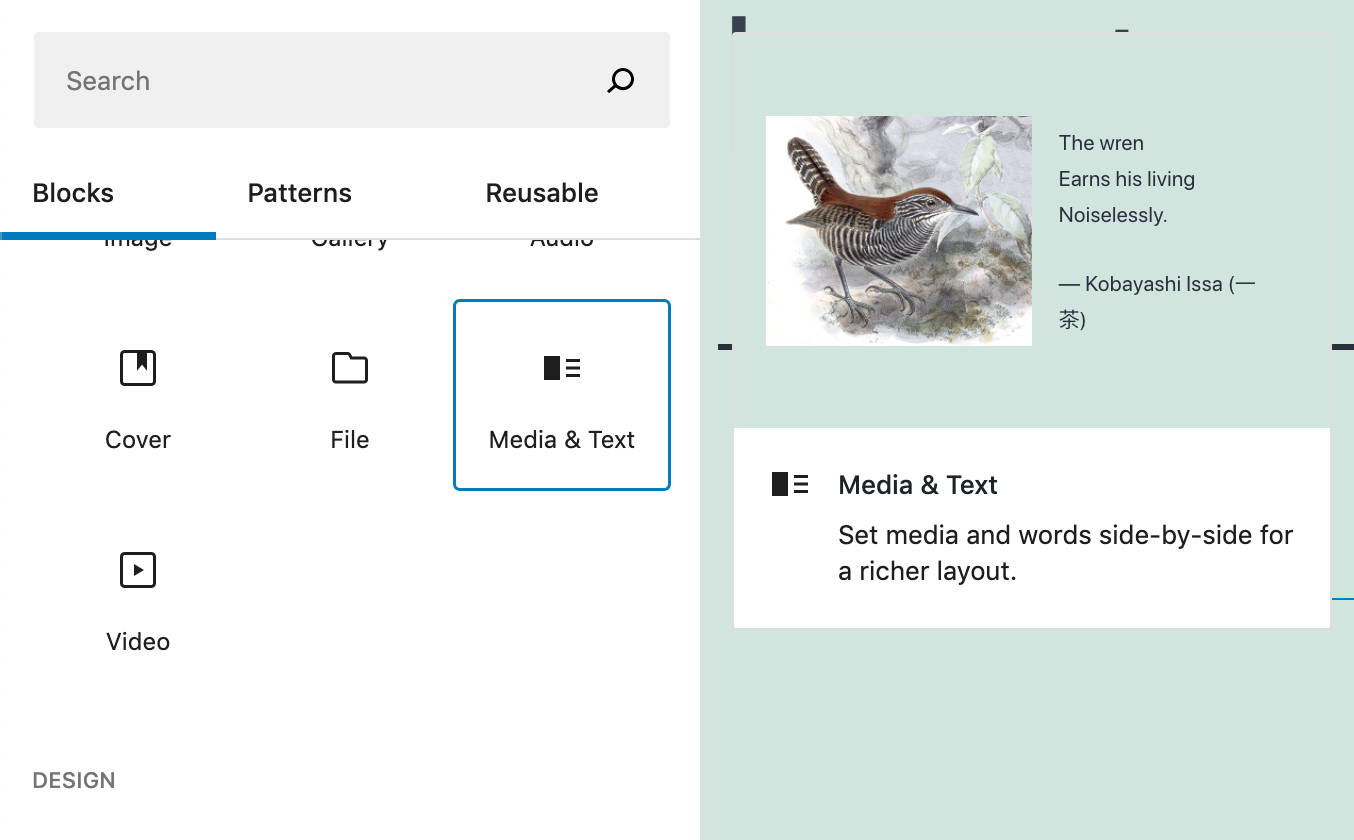
Task: Click the Media & Text label in grid
Action: pos(562,440)
